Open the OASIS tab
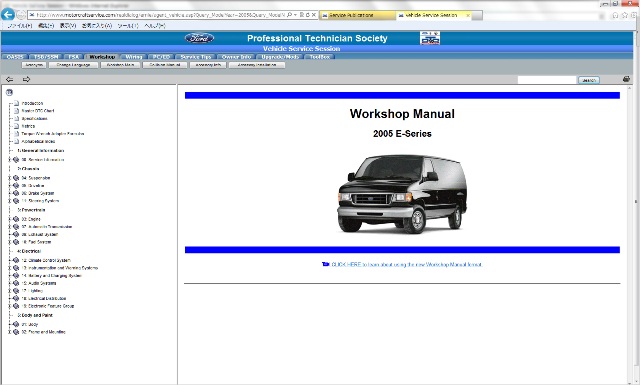This screenshot has width=640, height=385. pos(15,57)
